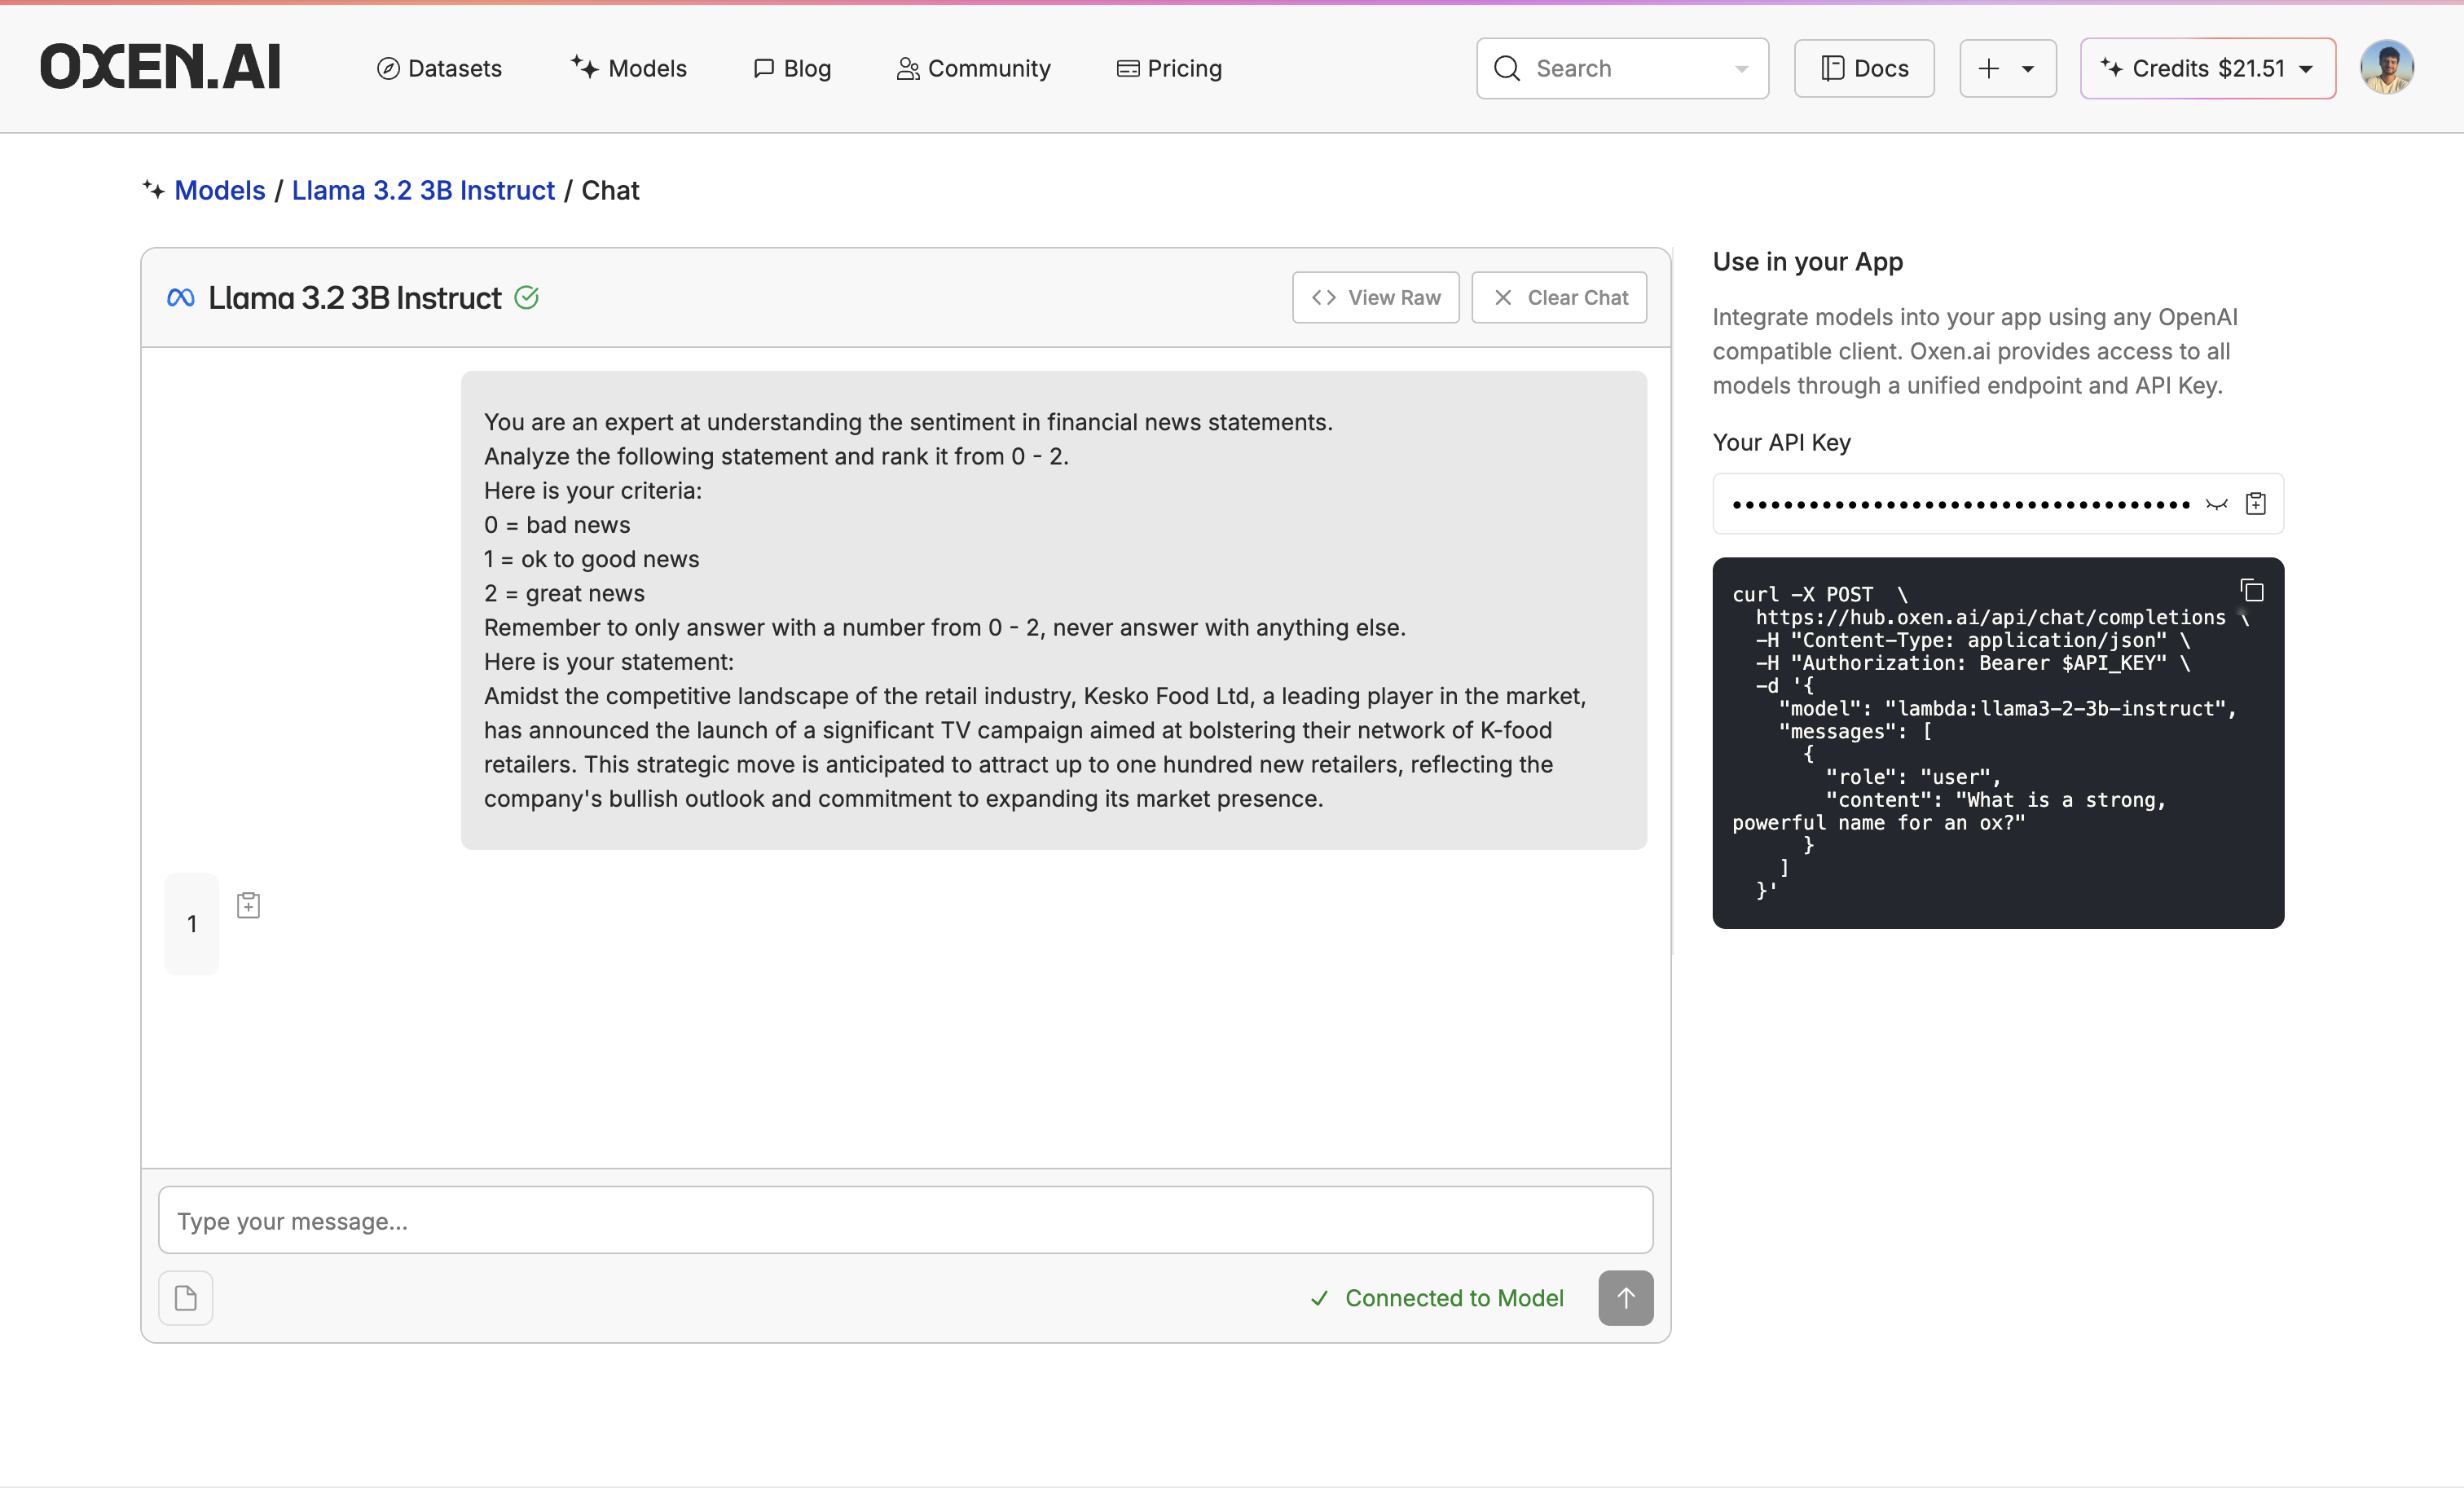Image resolution: width=2464 pixels, height=1488 pixels.
Task: Click the search magnifier icon
Action: coord(1506,68)
